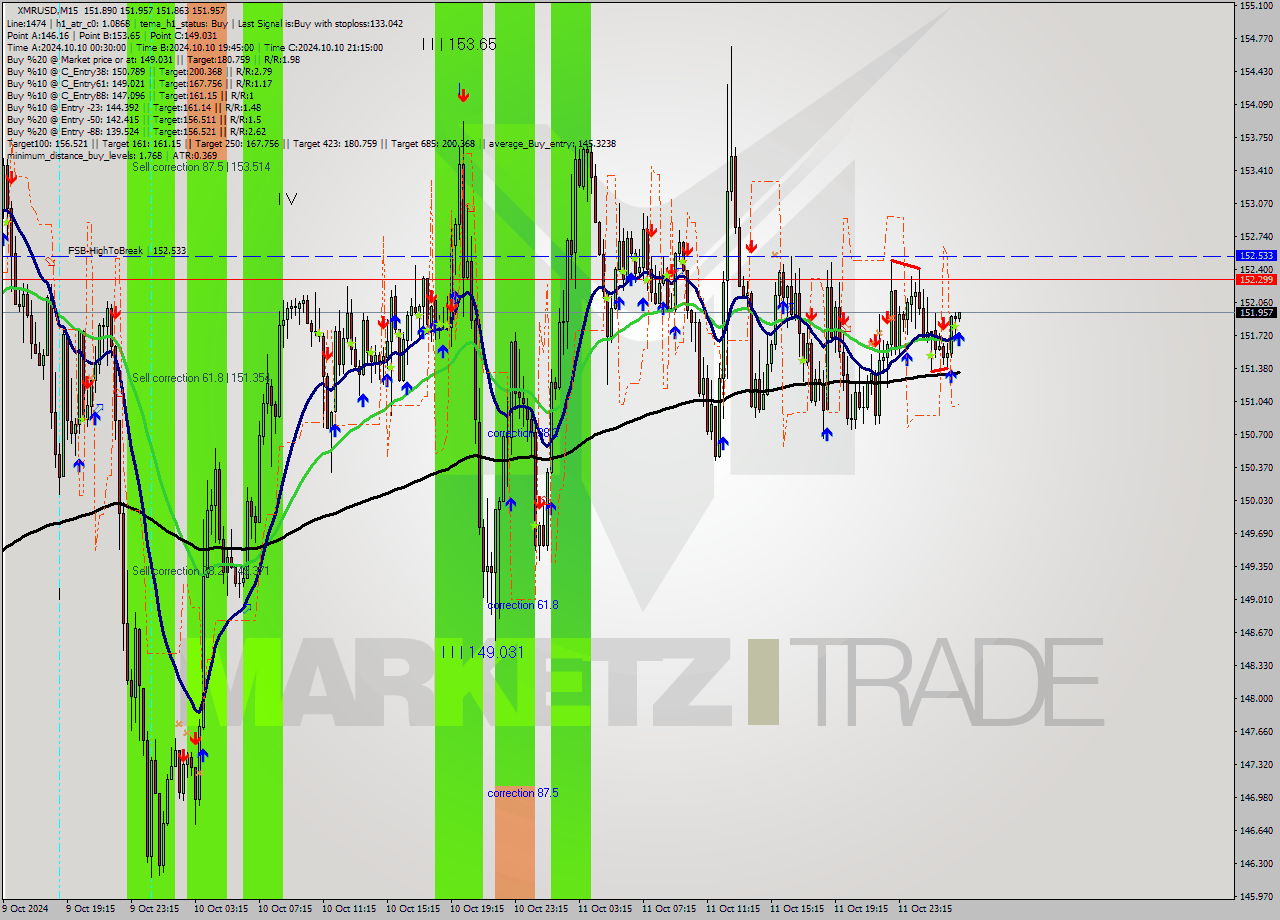Viewport: 1280px width, 920px height.
Task: Click the 148.670 price axis value
Action: coord(1257,633)
